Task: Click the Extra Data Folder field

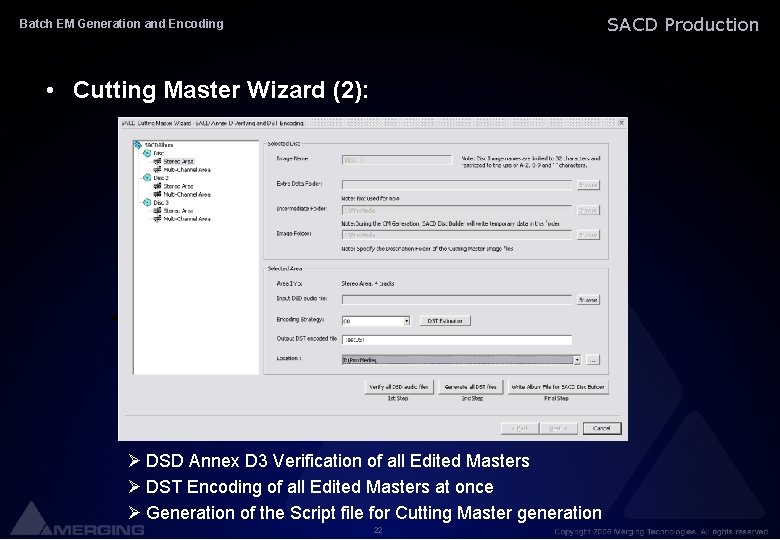Action: 457,185
